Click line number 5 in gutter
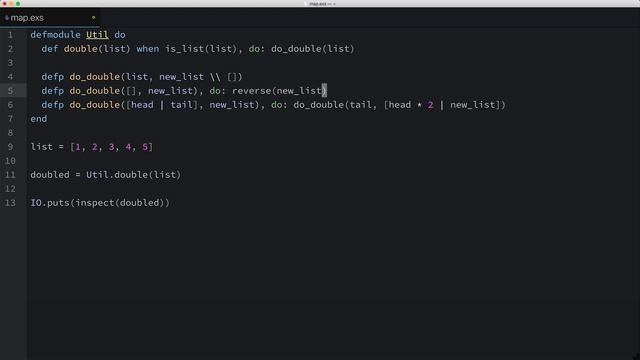 [10, 91]
